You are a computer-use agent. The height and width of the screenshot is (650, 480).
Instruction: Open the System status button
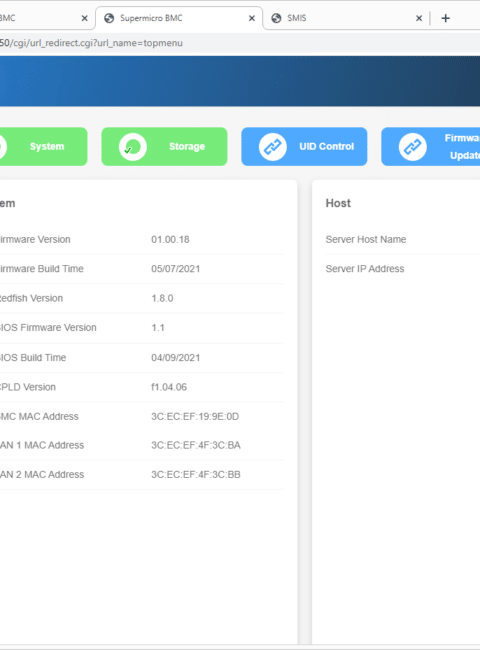(x=43, y=146)
